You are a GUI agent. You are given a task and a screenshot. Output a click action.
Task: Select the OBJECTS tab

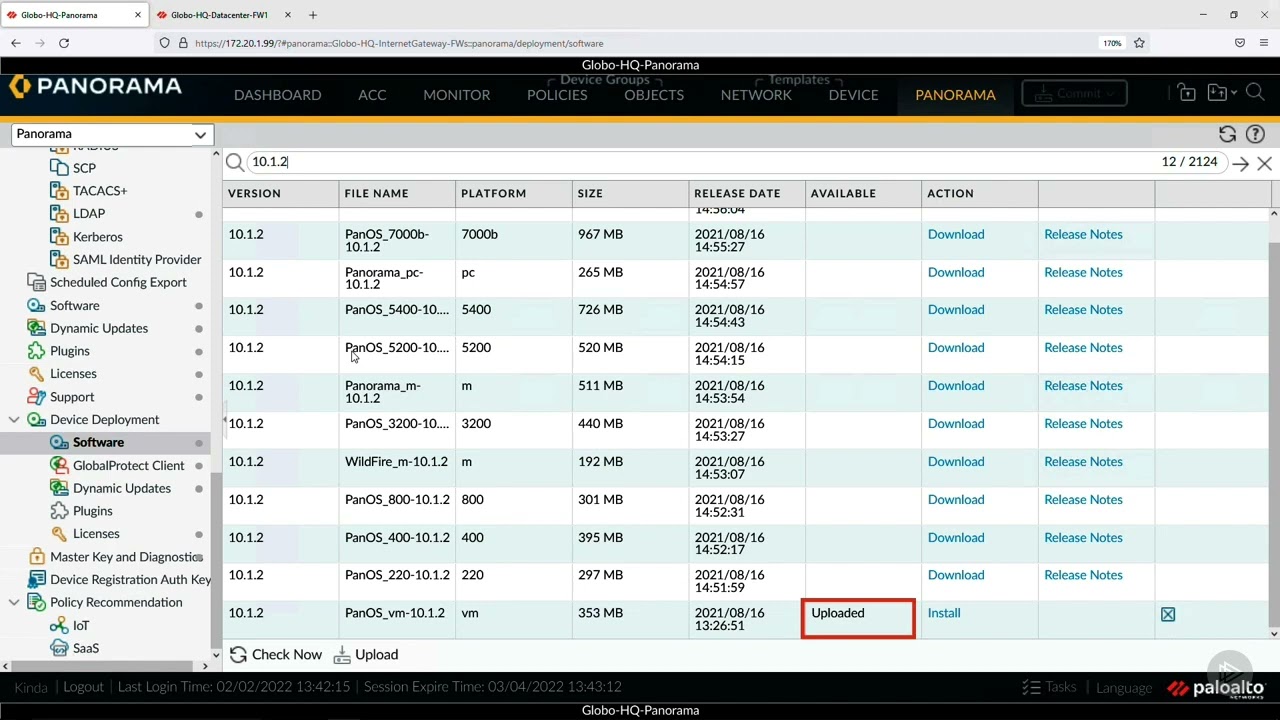pyautogui.click(x=654, y=95)
